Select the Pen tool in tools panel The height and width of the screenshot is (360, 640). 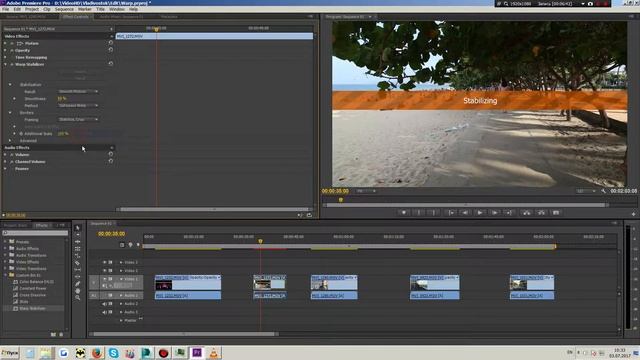tap(78, 284)
